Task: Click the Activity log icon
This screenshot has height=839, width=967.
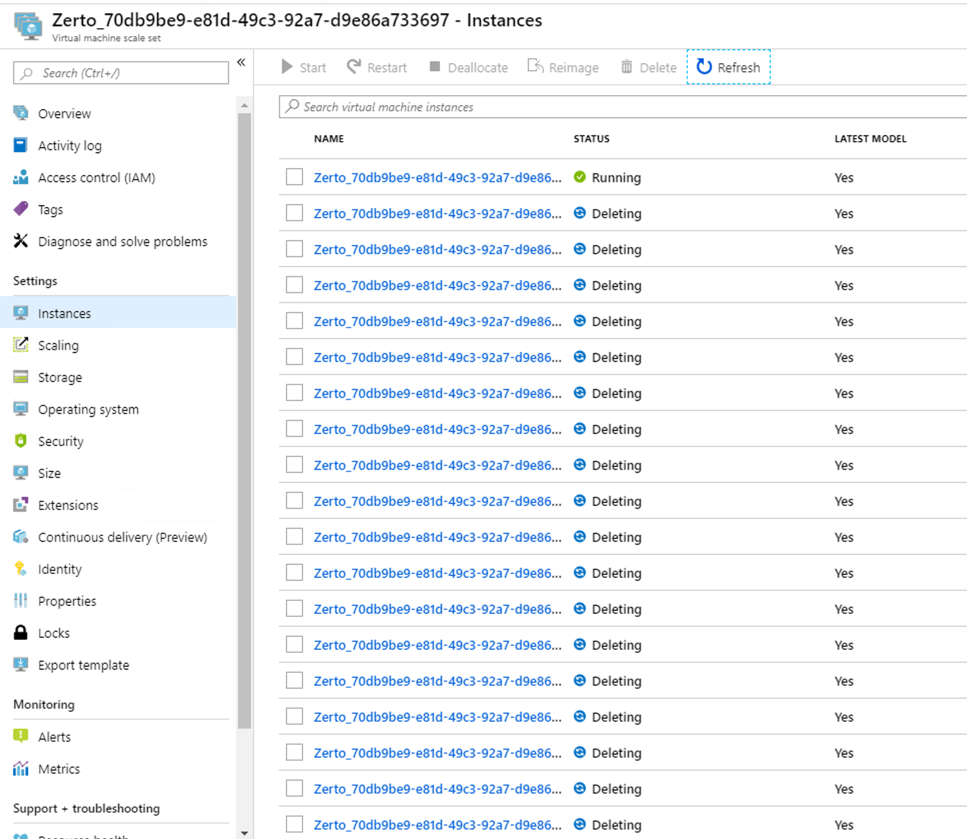Action: coord(20,145)
